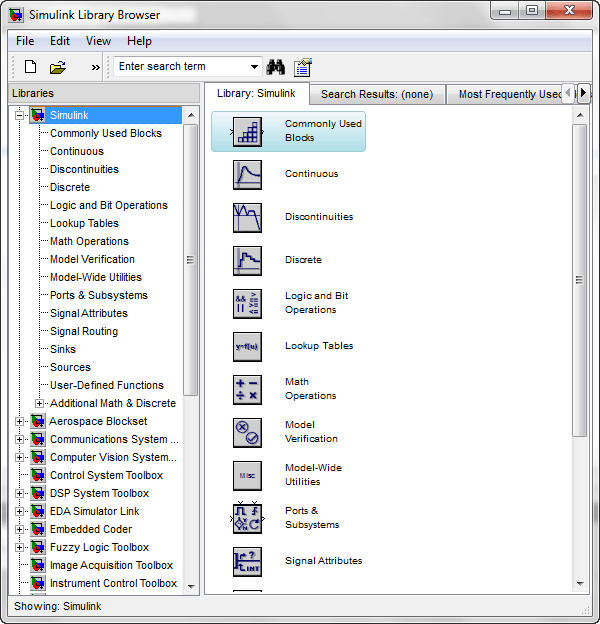
Task: Open the Model-Wide Utilities Misc icon
Action: pyautogui.click(x=247, y=476)
